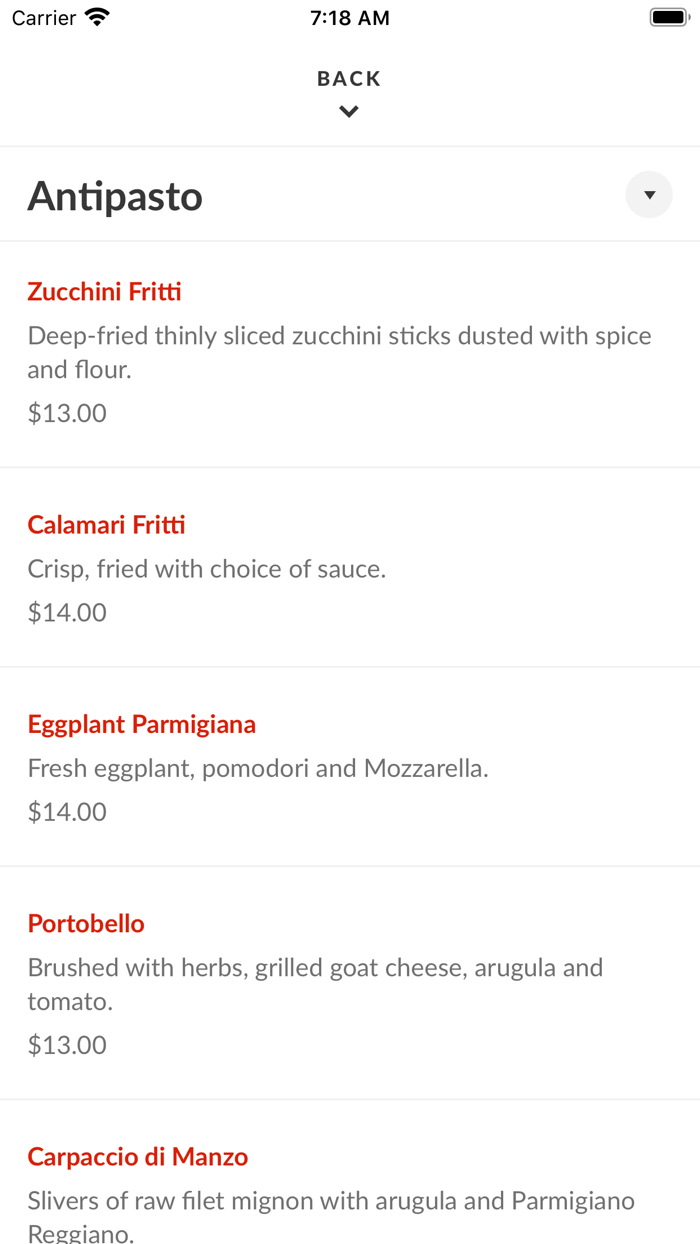Tap the Portobello description line
The image size is (700, 1244).
point(315,984)
